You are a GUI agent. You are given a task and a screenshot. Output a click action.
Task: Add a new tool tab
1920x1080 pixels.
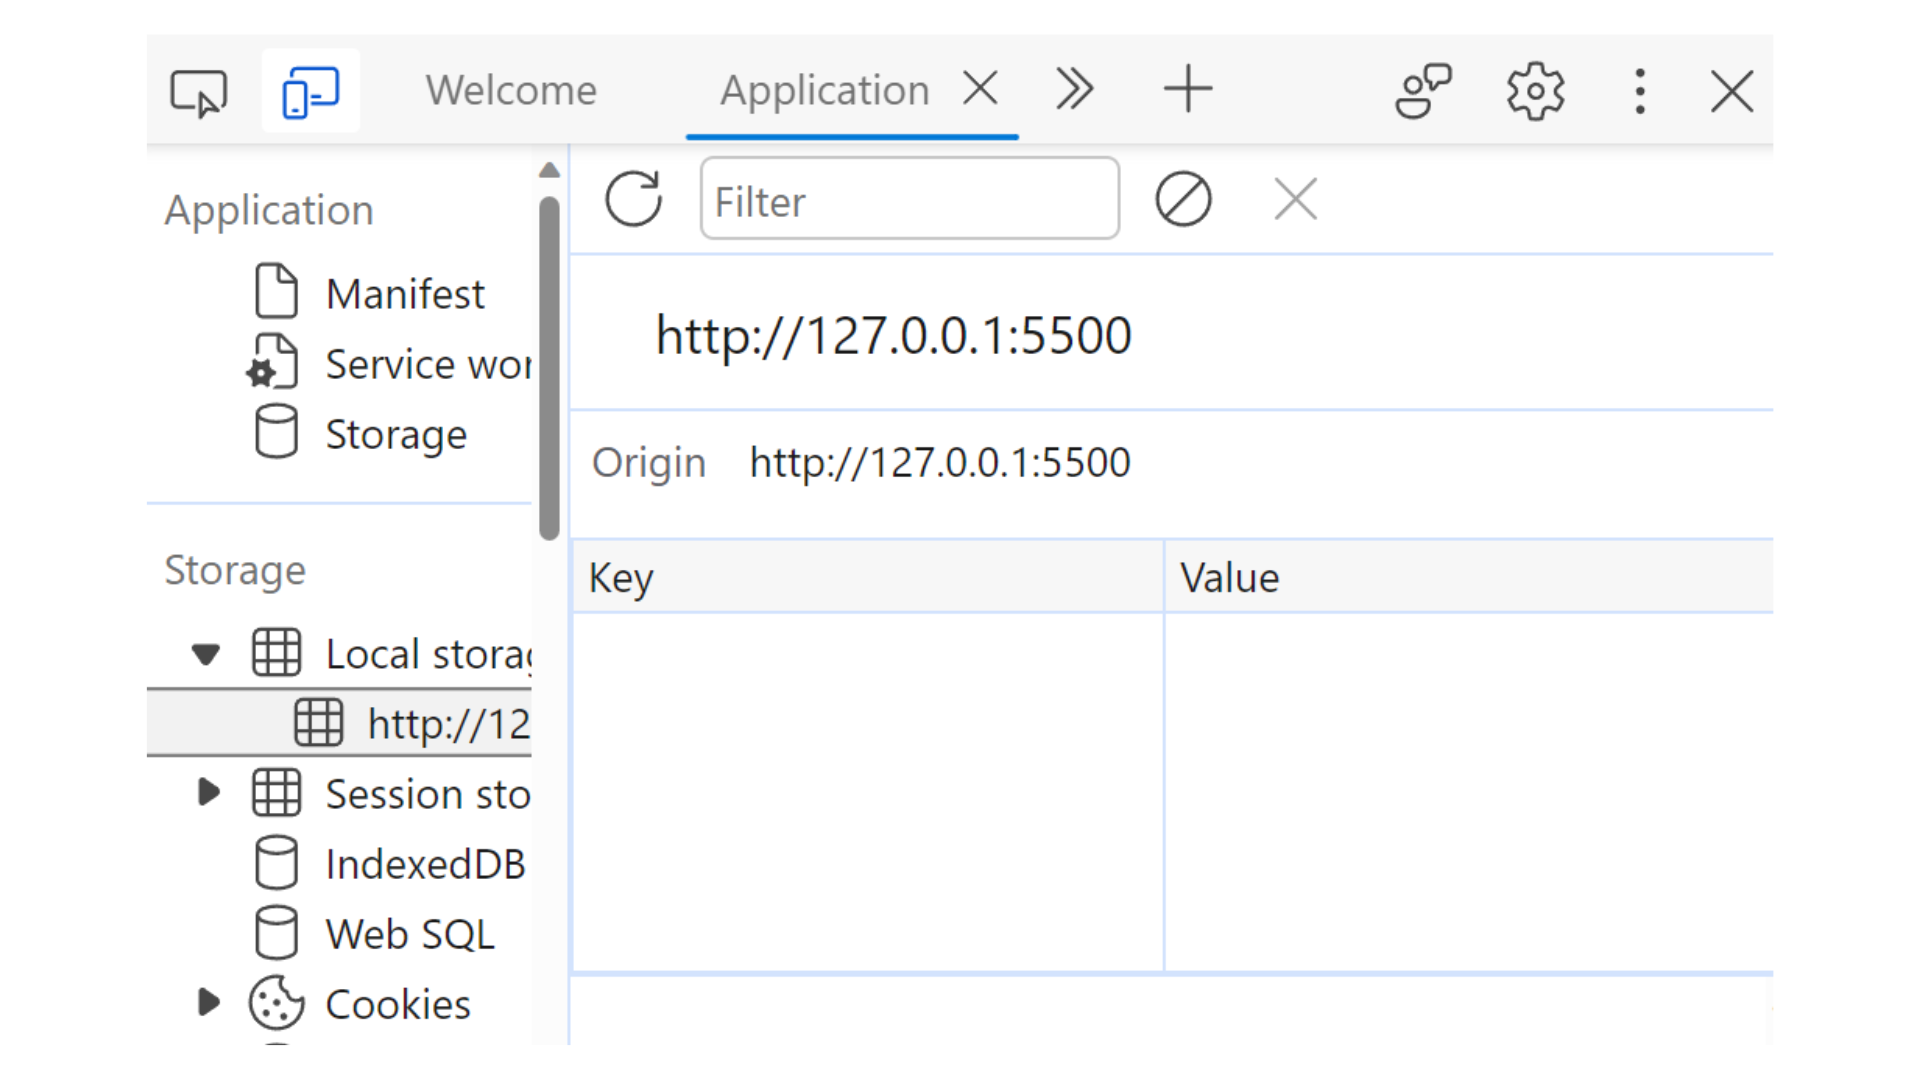pos(1188,89)
